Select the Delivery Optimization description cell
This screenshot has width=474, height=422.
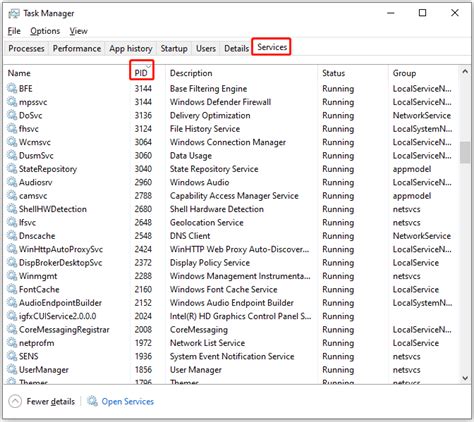point(210,115)
